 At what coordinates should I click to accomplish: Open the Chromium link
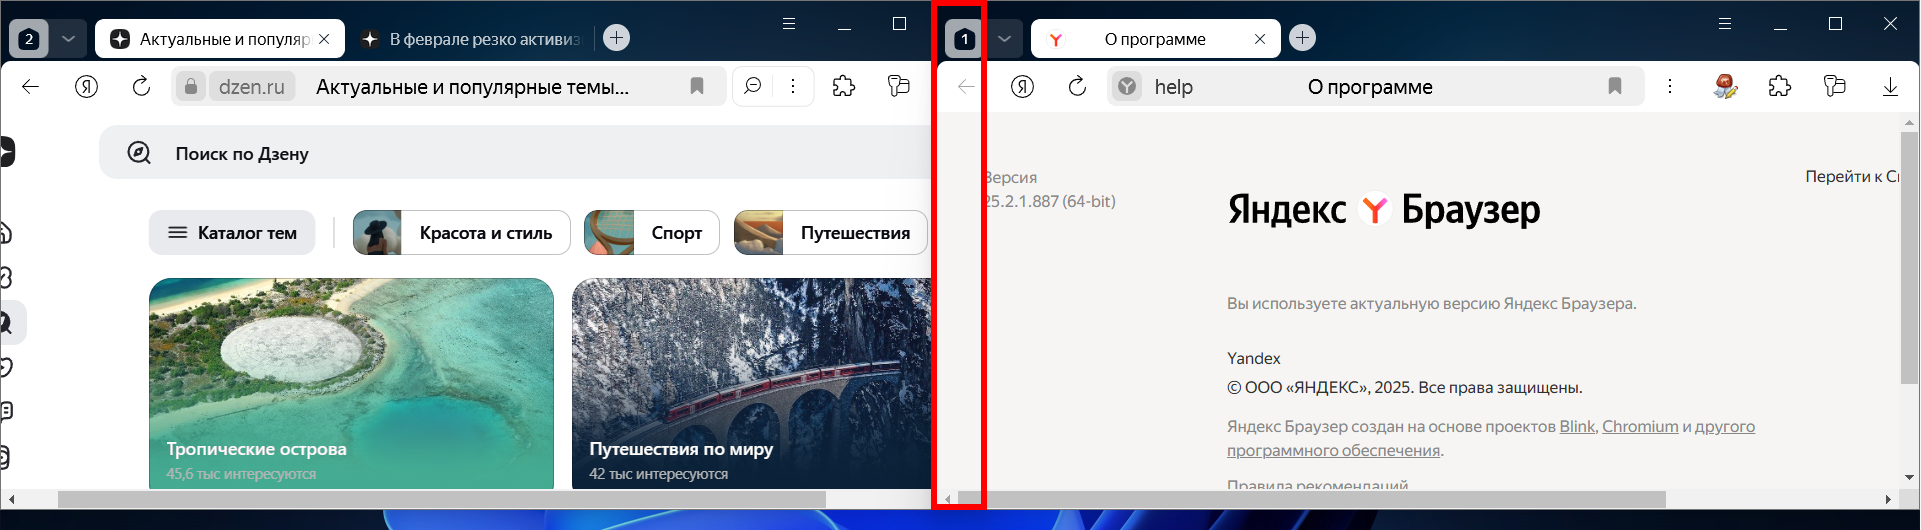[1640, 426]
